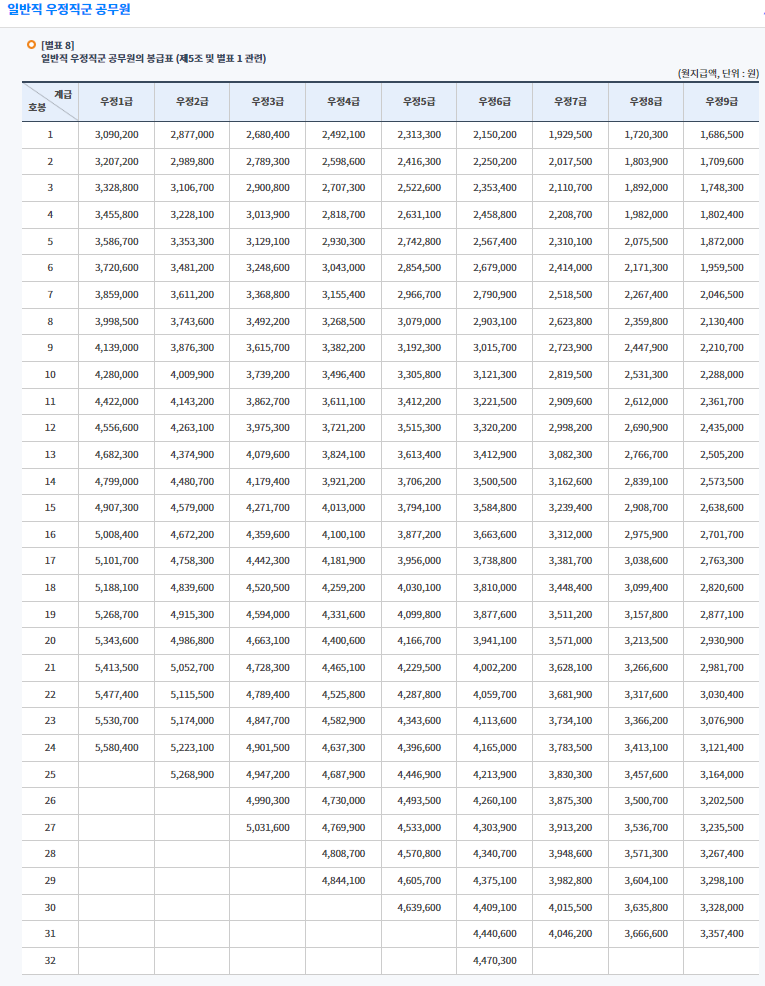765x986 pixels.
Task: Click cell 3,975,300 in 호봉 12 row
Action: coord(268,427)
